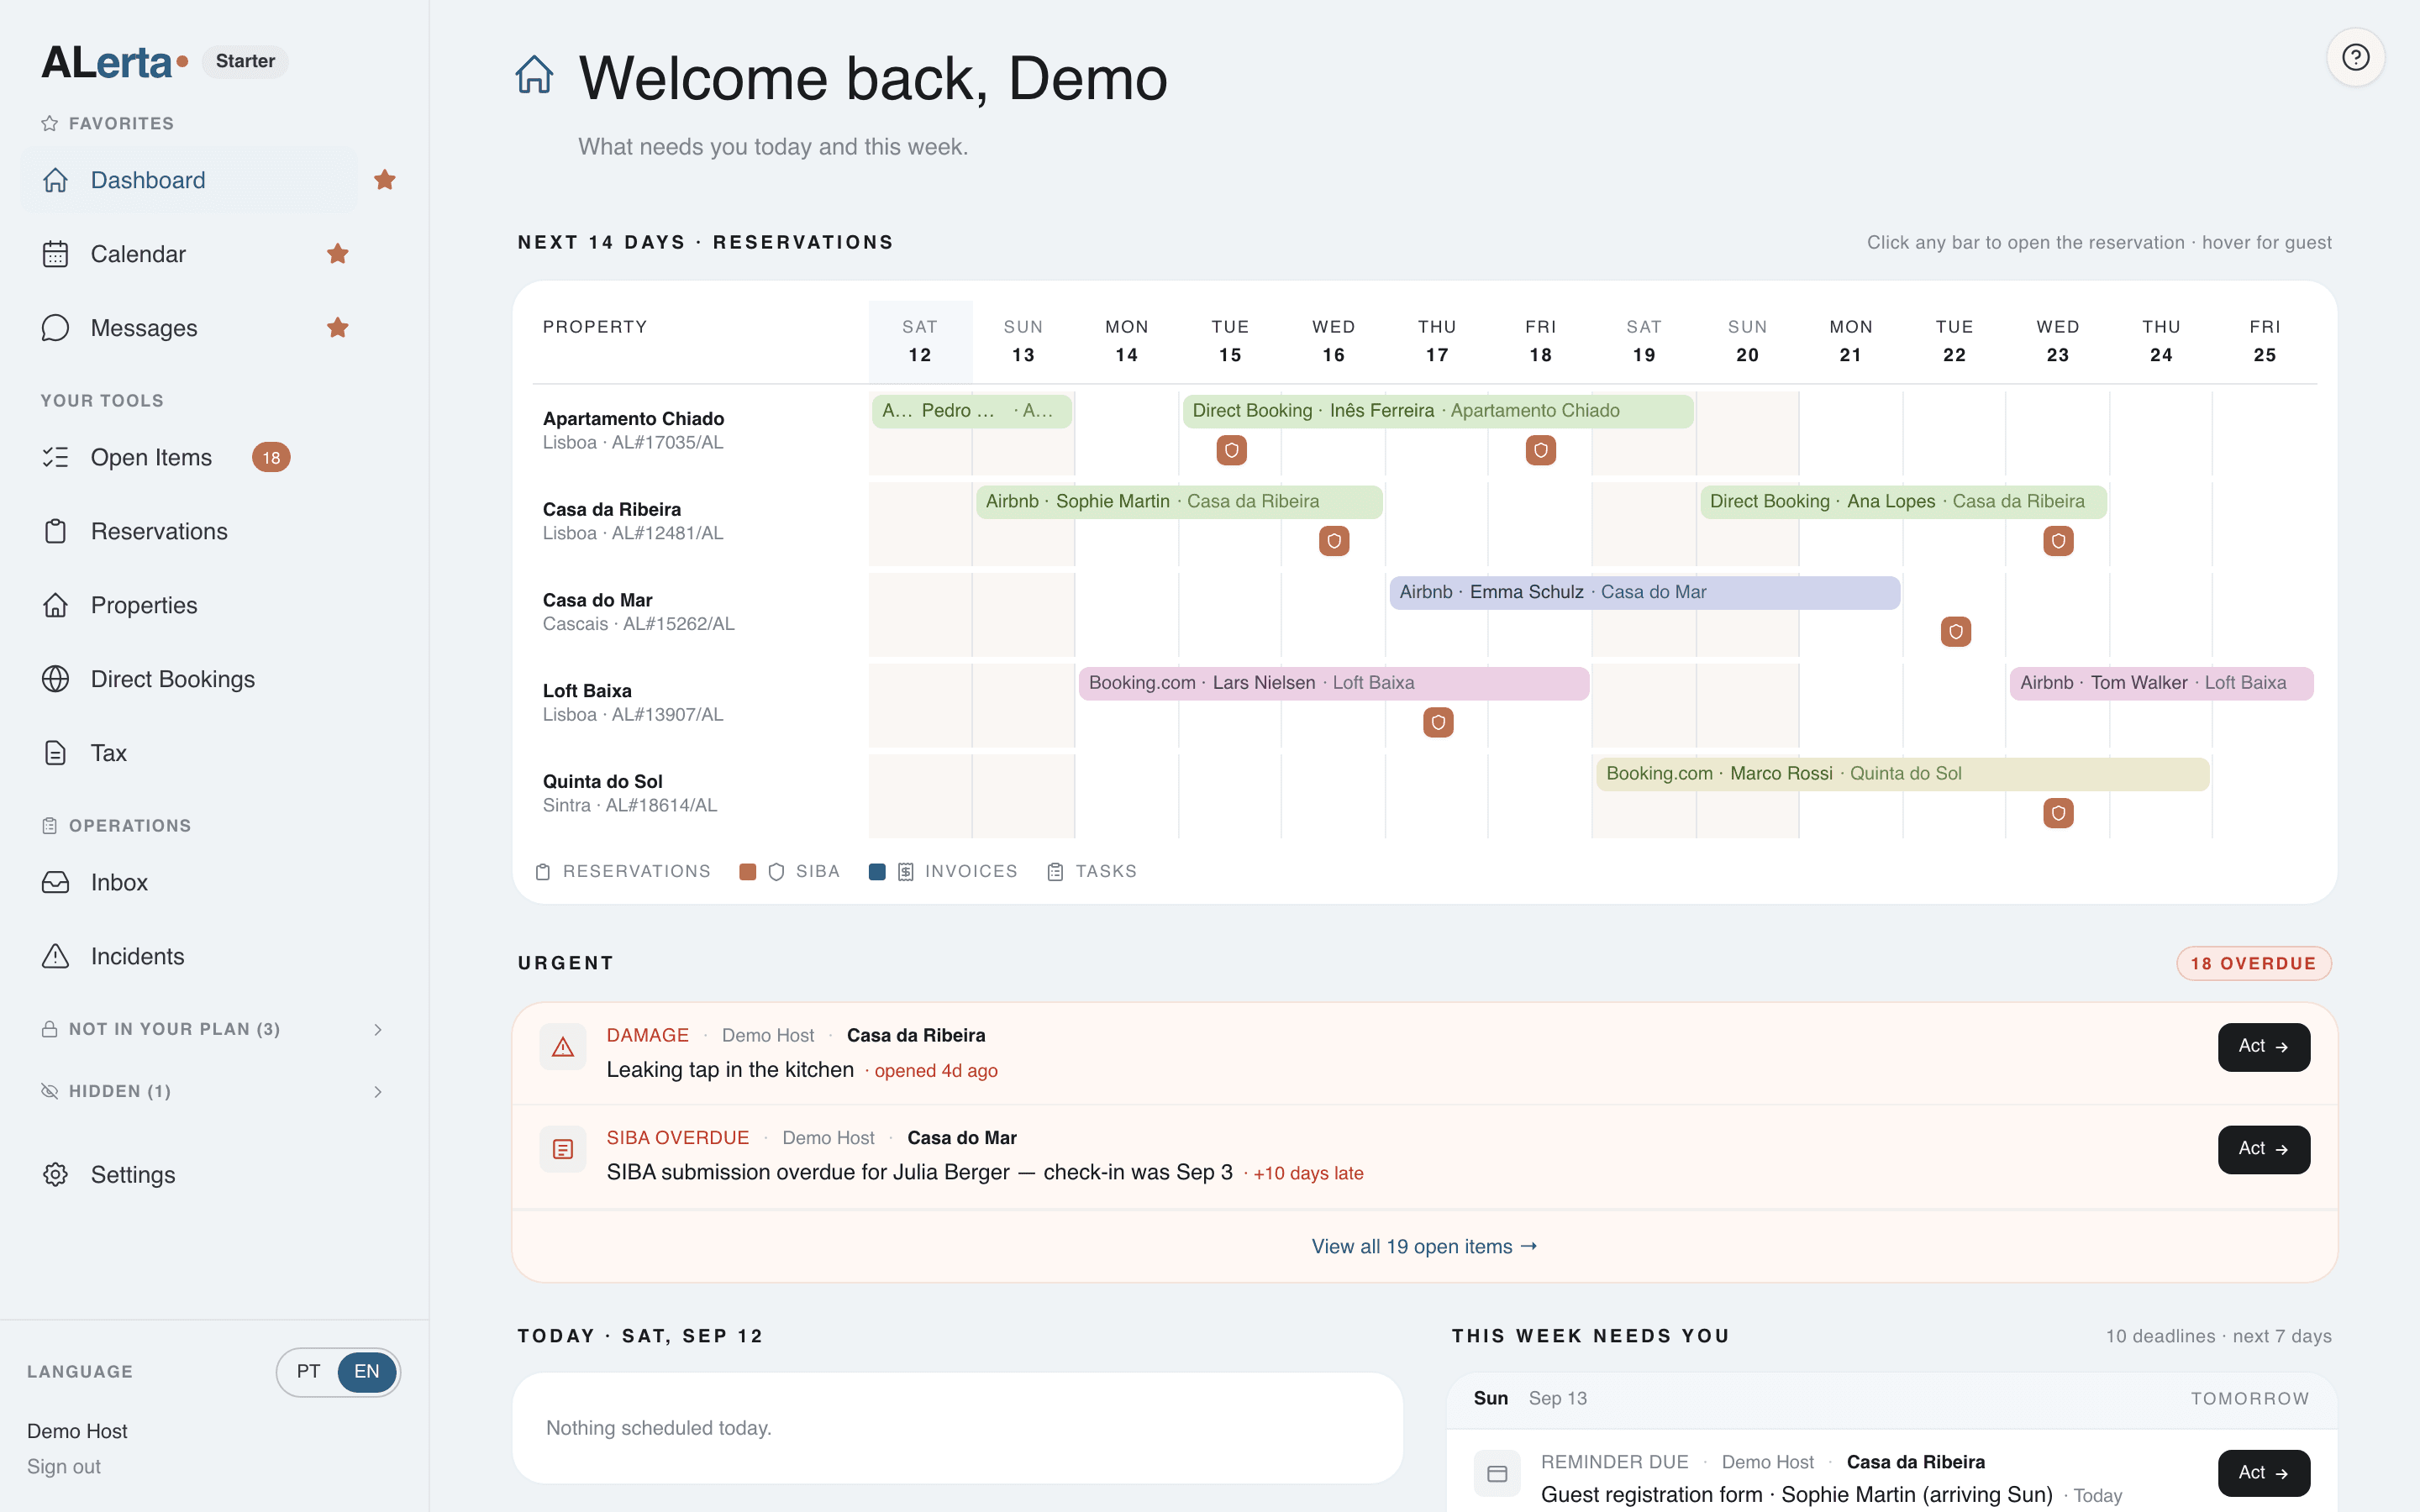Click SIBA shield on Quinta do Sol Wed 23

click(x=2058, y=813)
